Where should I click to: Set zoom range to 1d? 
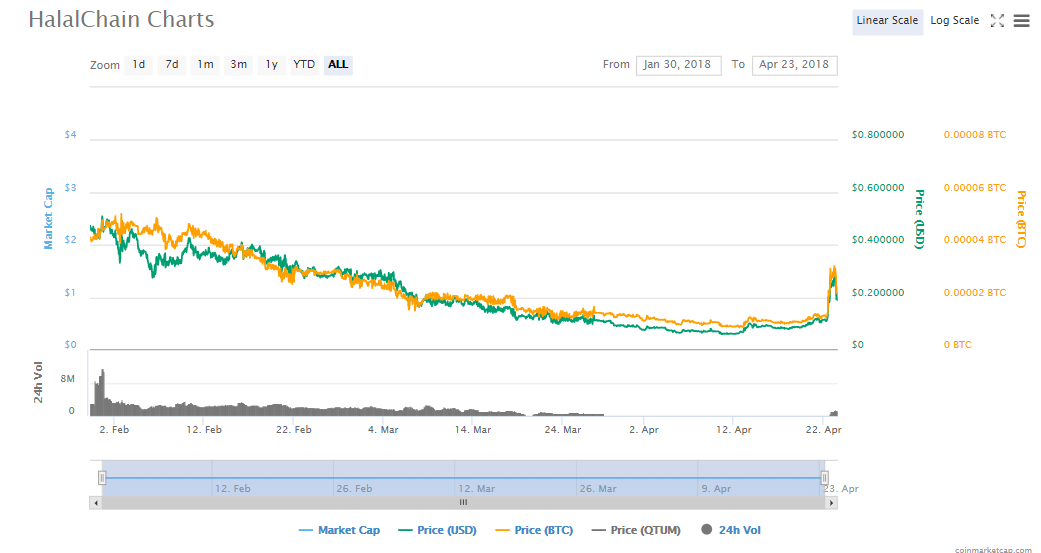(x=139, y=65)
